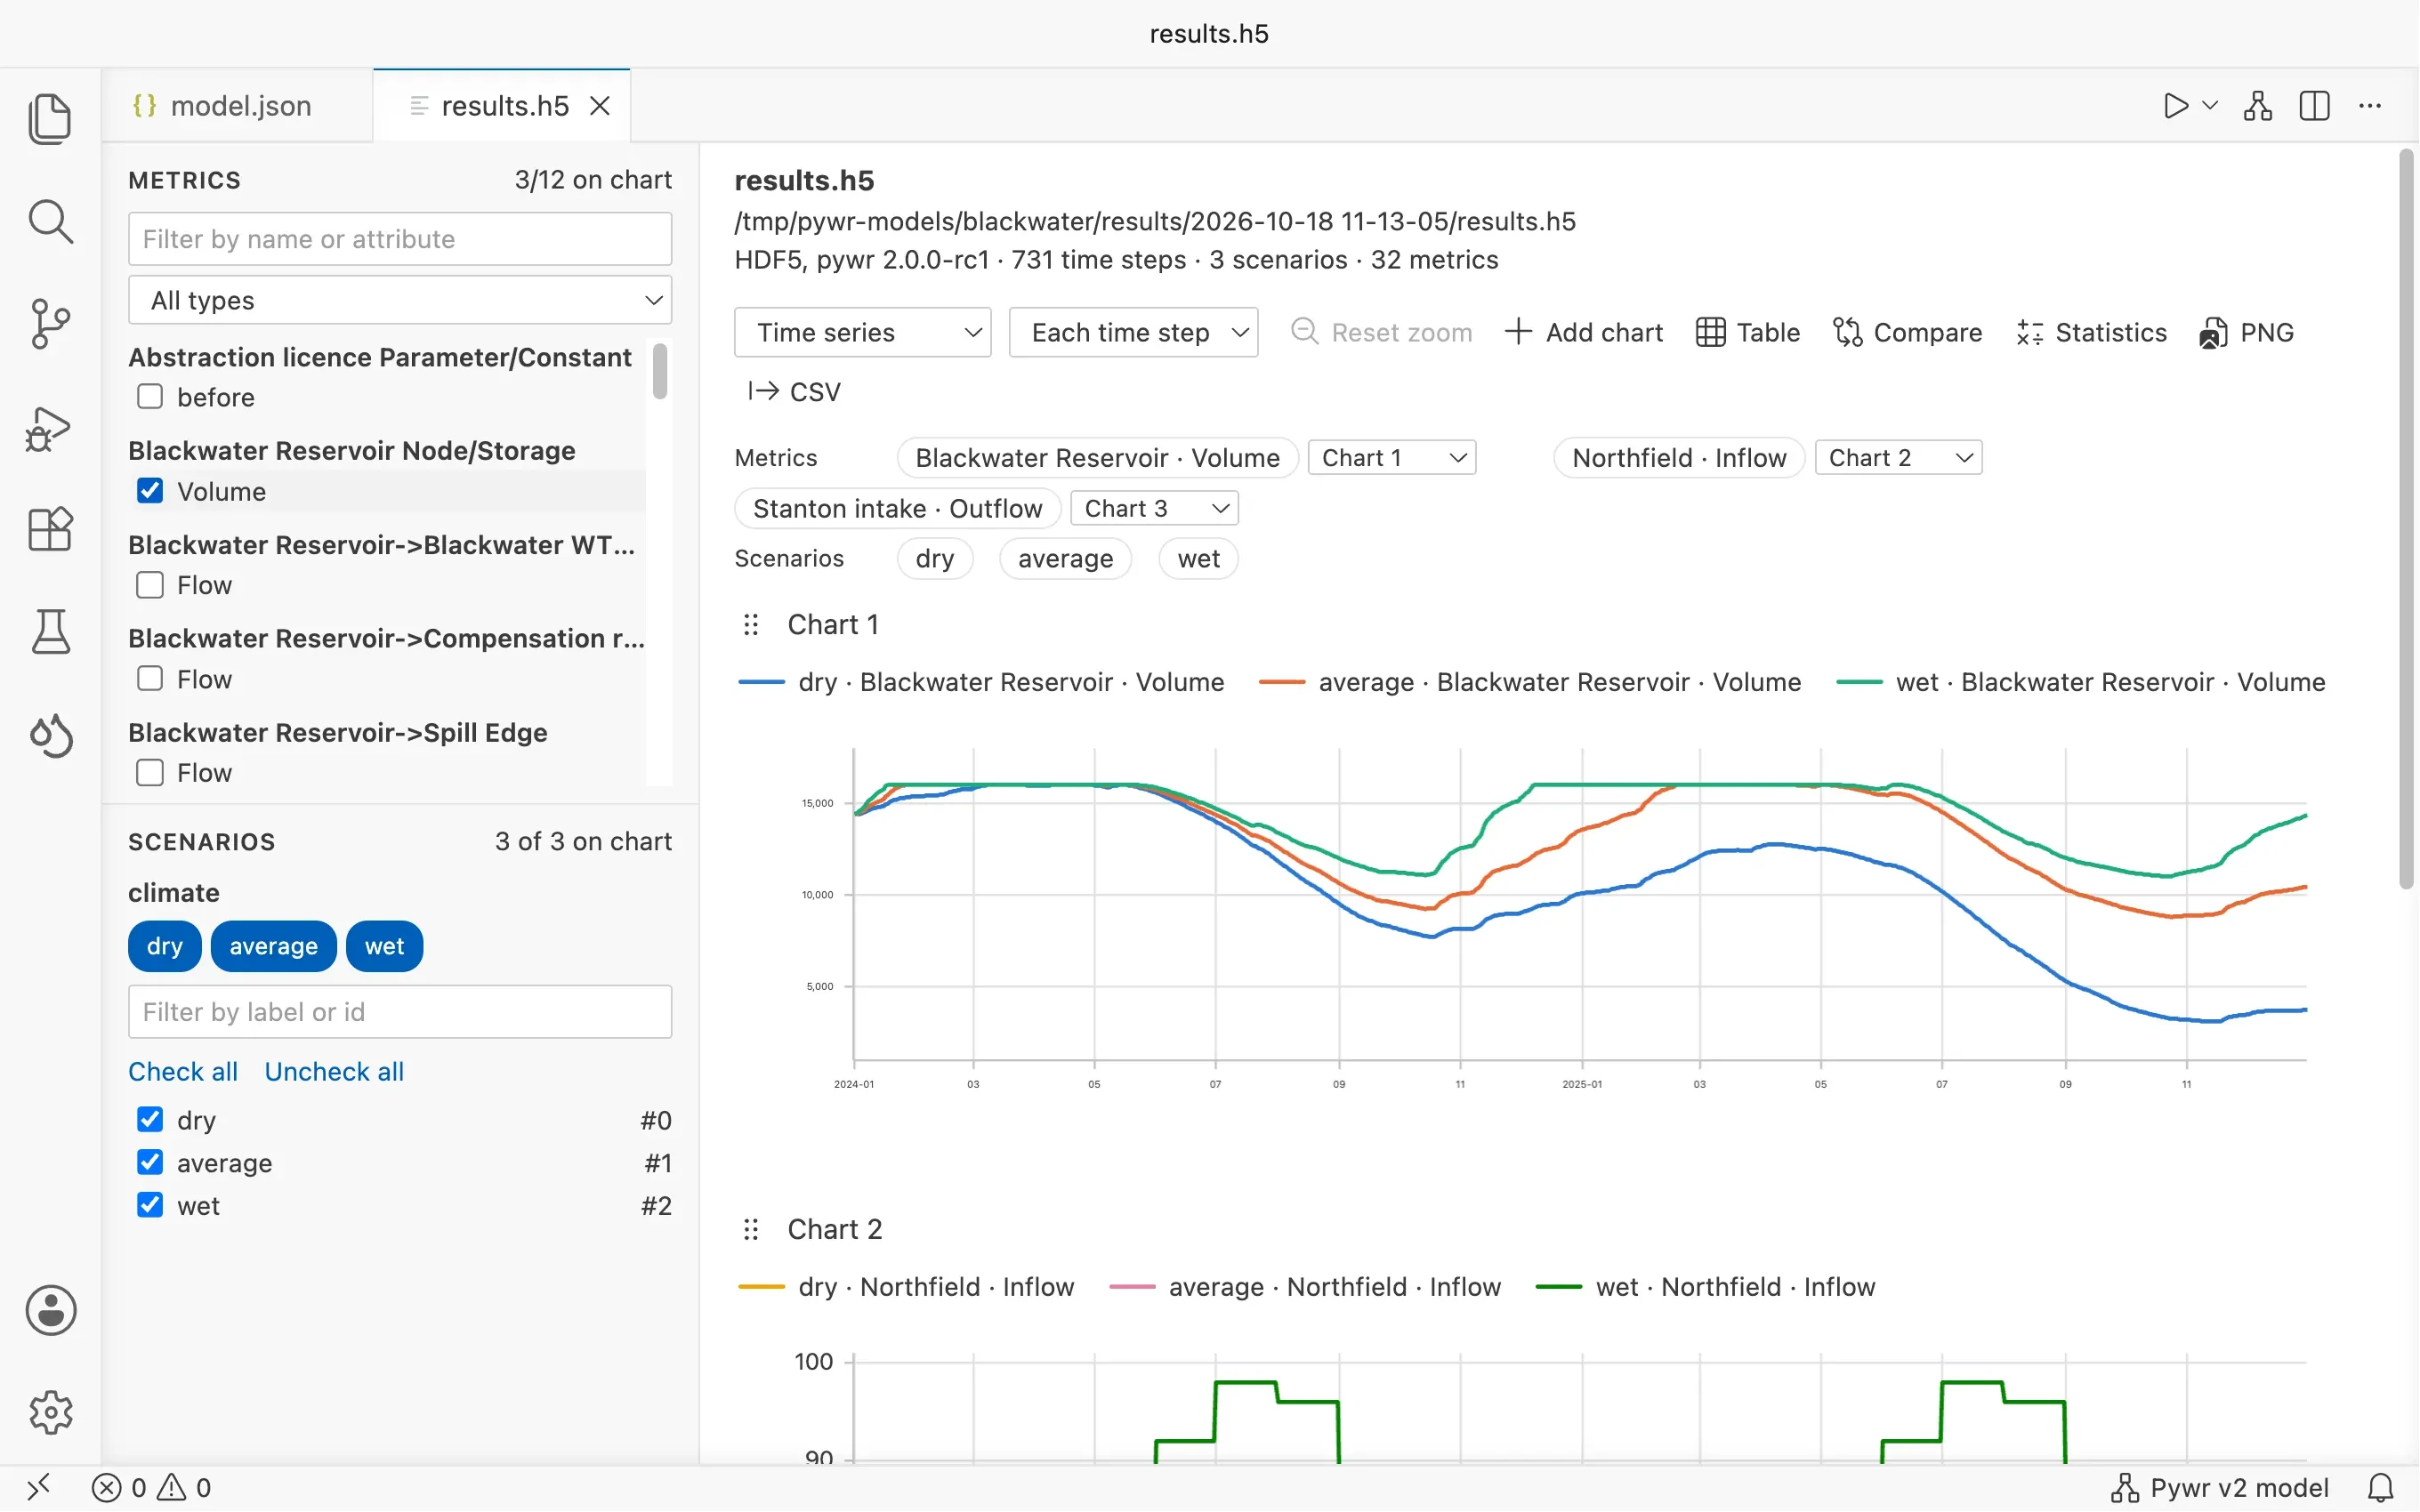Open the Time series dropdown
Screen dimensions: 2420x1512
point(862,332)
